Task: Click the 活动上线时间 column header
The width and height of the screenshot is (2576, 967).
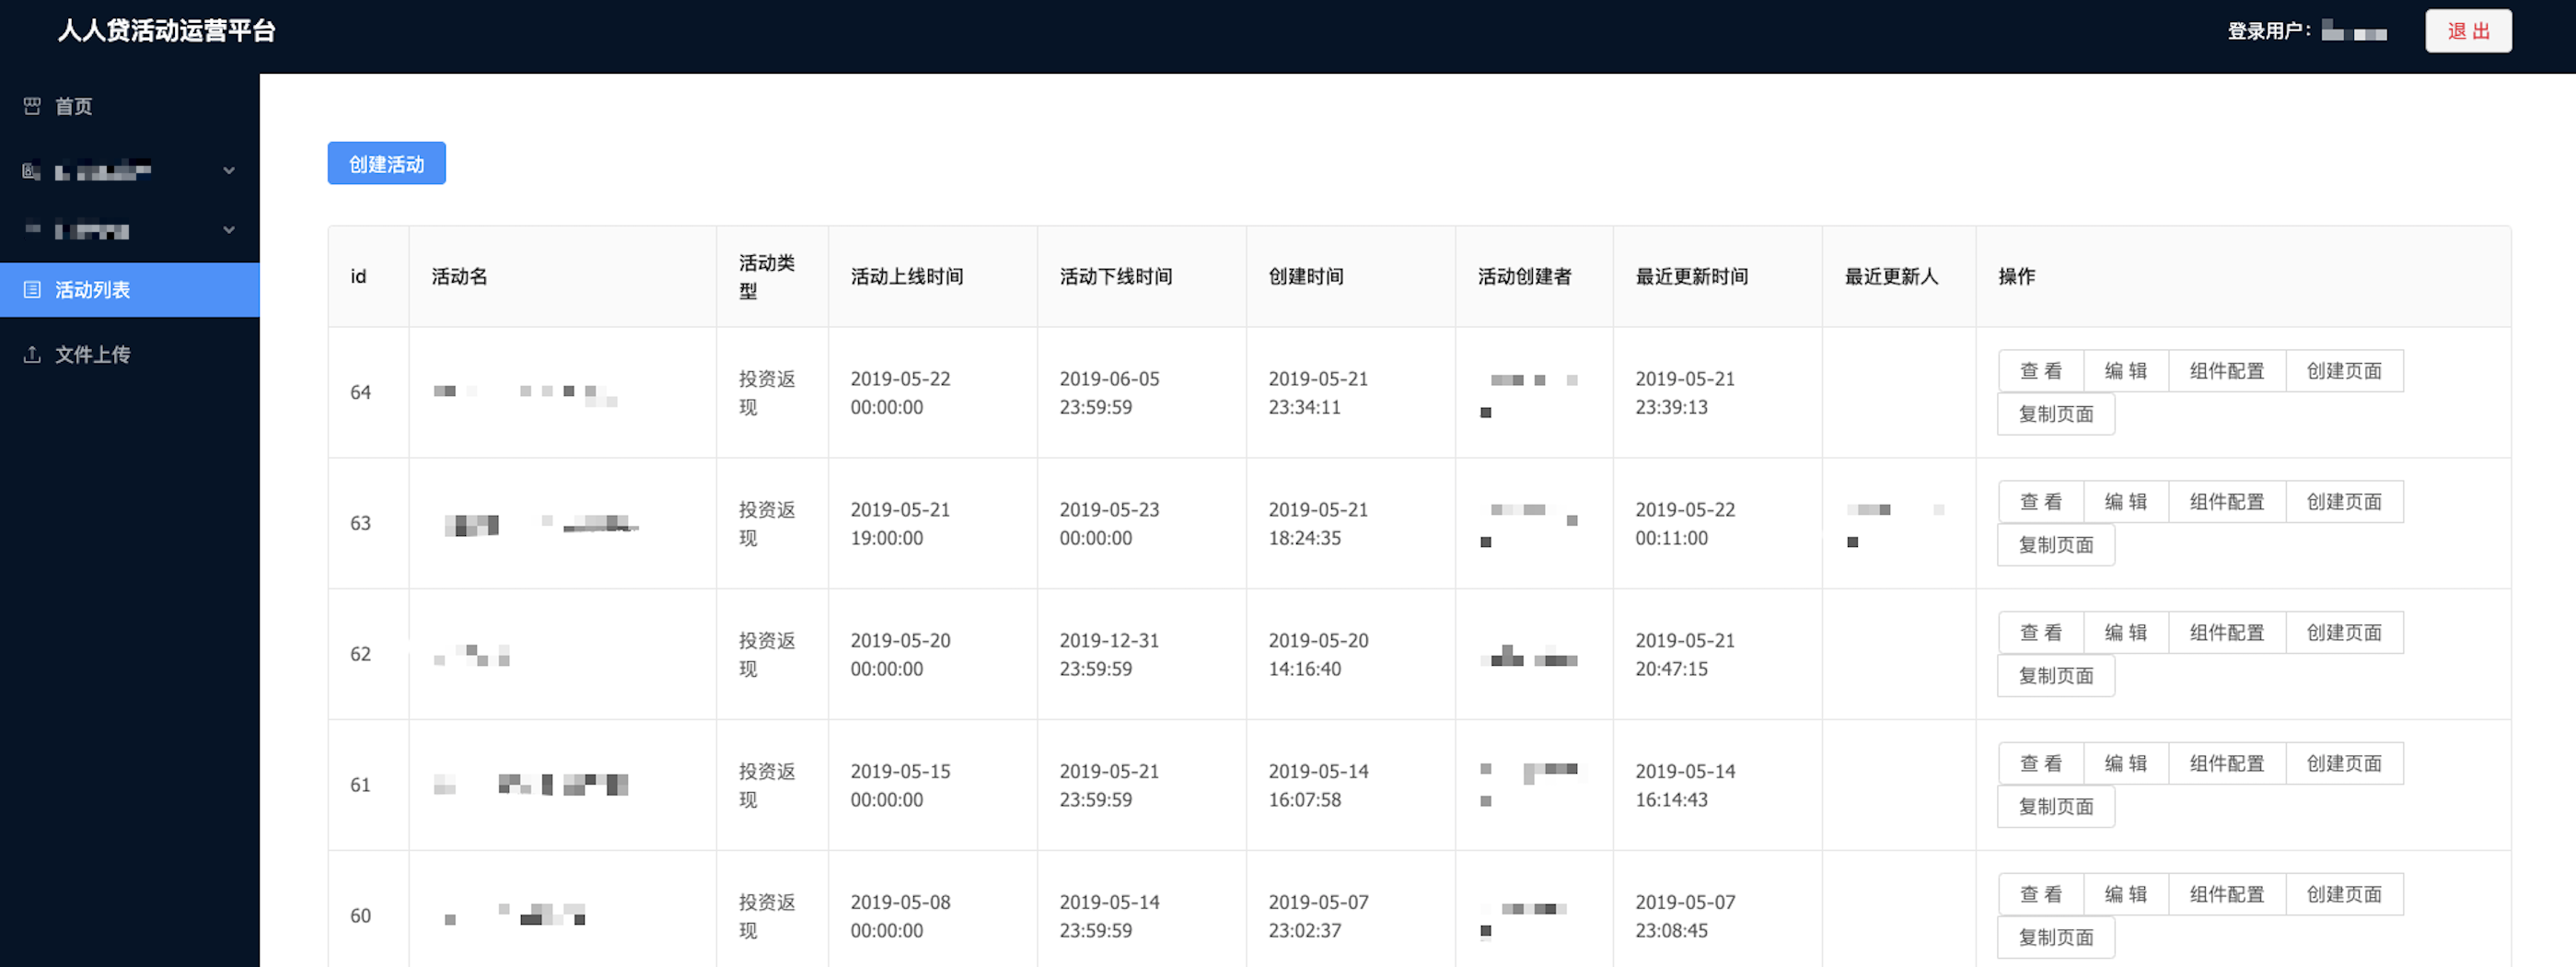Action: pos(907,277)
